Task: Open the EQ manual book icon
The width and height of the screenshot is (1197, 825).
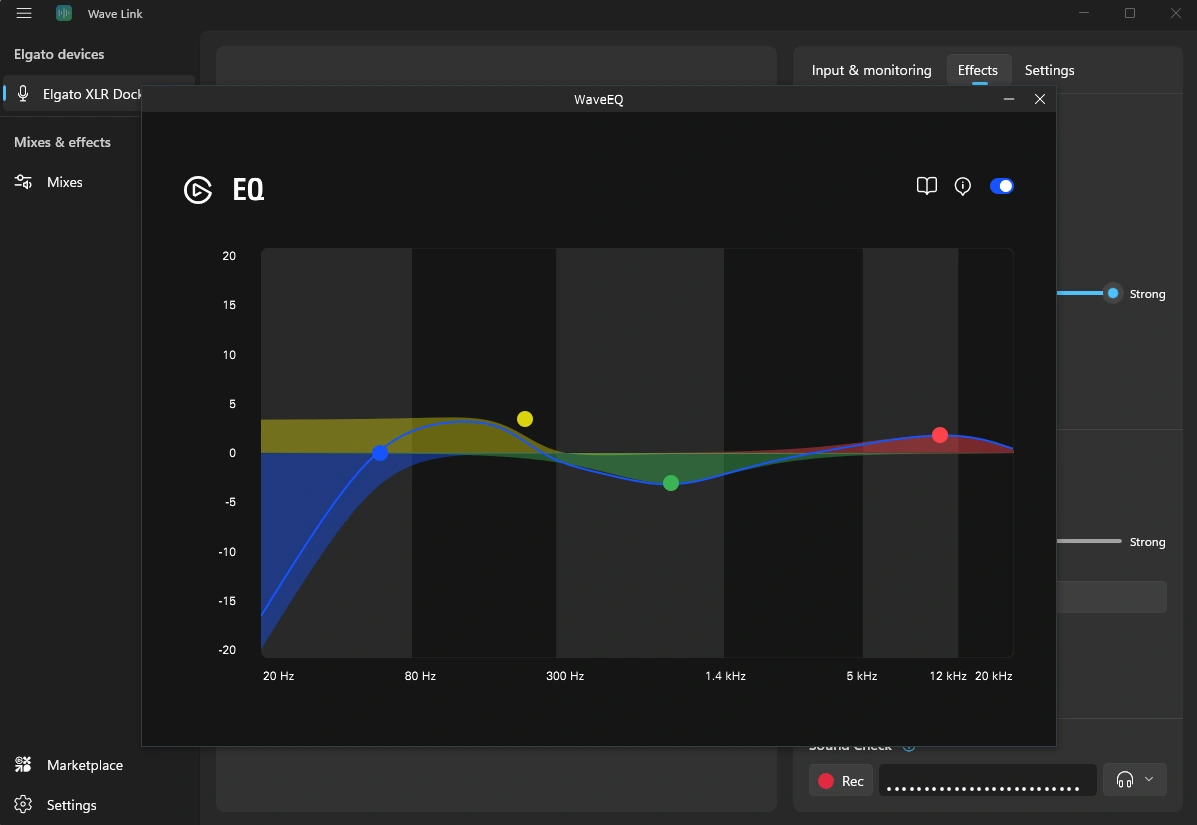Action: pyautogui.click(x=927, y=186)
